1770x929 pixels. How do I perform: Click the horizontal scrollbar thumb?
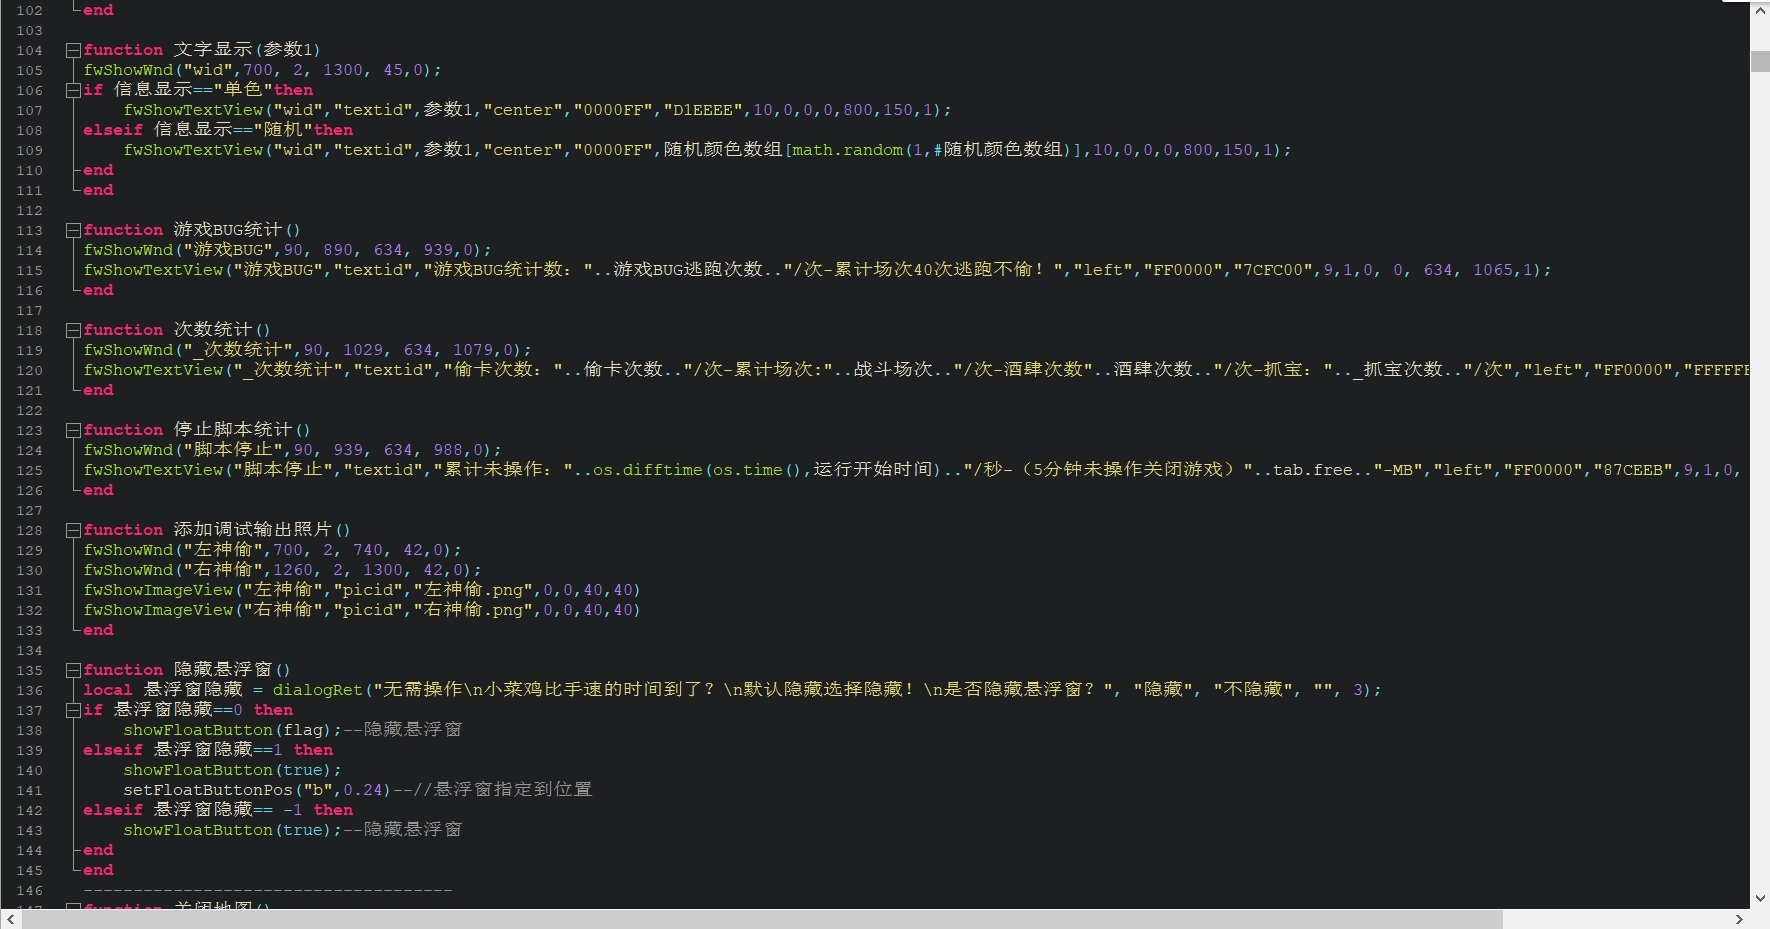(x=762, y=919)
